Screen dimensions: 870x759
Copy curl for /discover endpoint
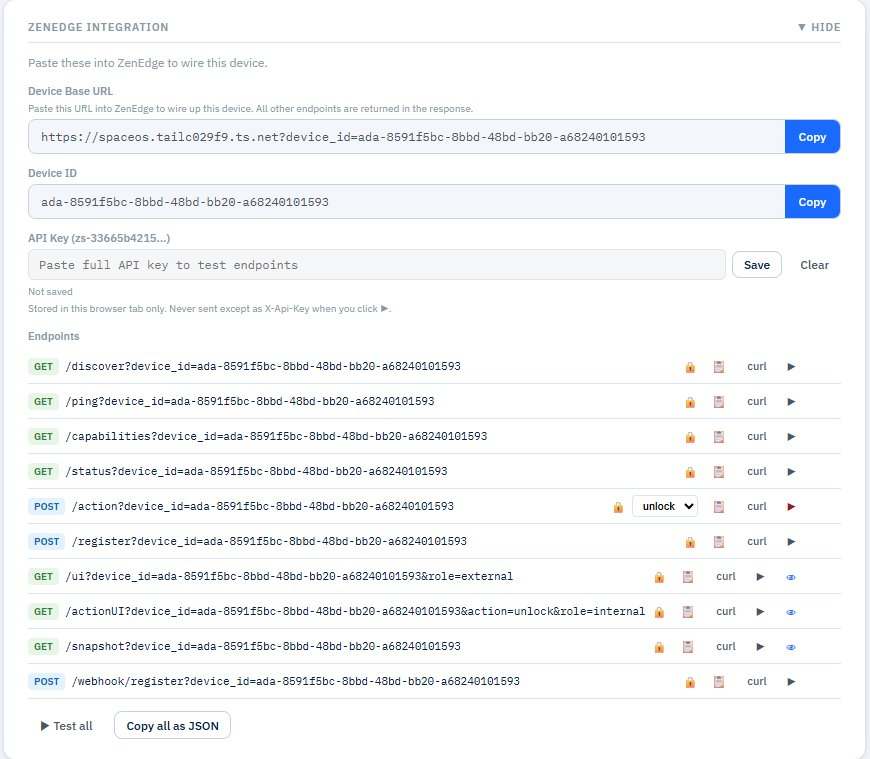pyautogui.click(x=757, y=366)
